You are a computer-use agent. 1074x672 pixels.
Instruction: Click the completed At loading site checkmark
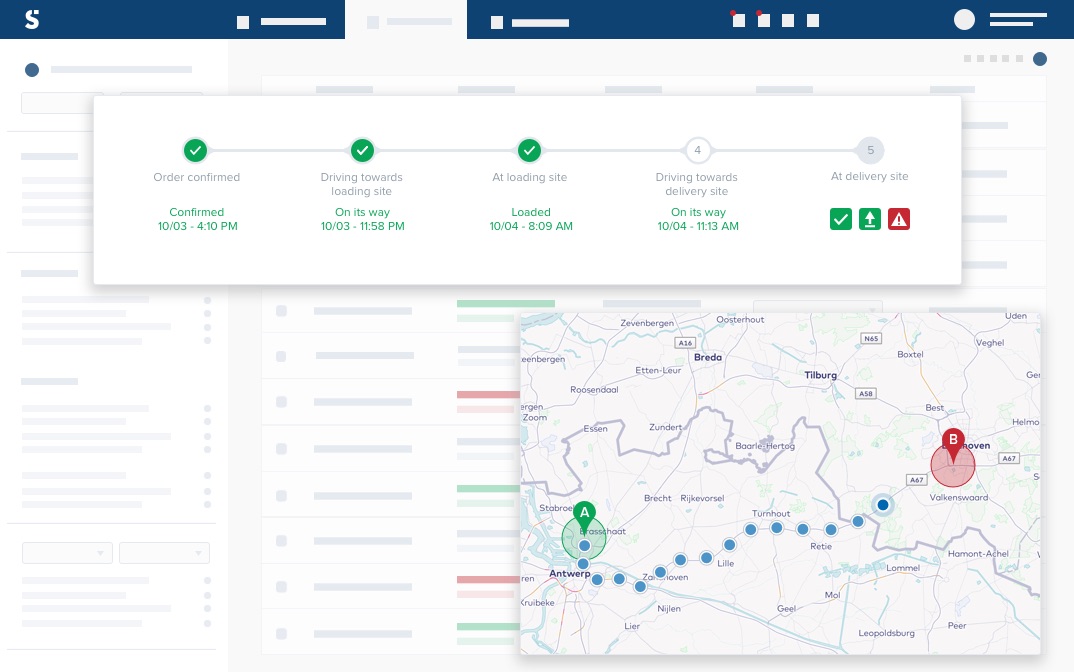(530, 150)
